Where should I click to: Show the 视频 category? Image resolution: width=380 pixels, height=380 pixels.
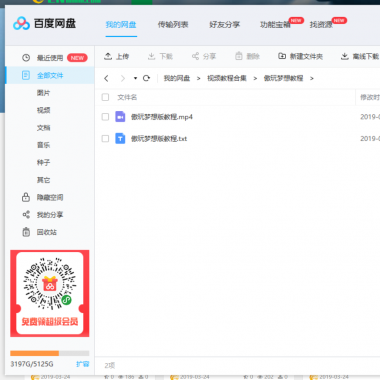[x=43, y=110]
